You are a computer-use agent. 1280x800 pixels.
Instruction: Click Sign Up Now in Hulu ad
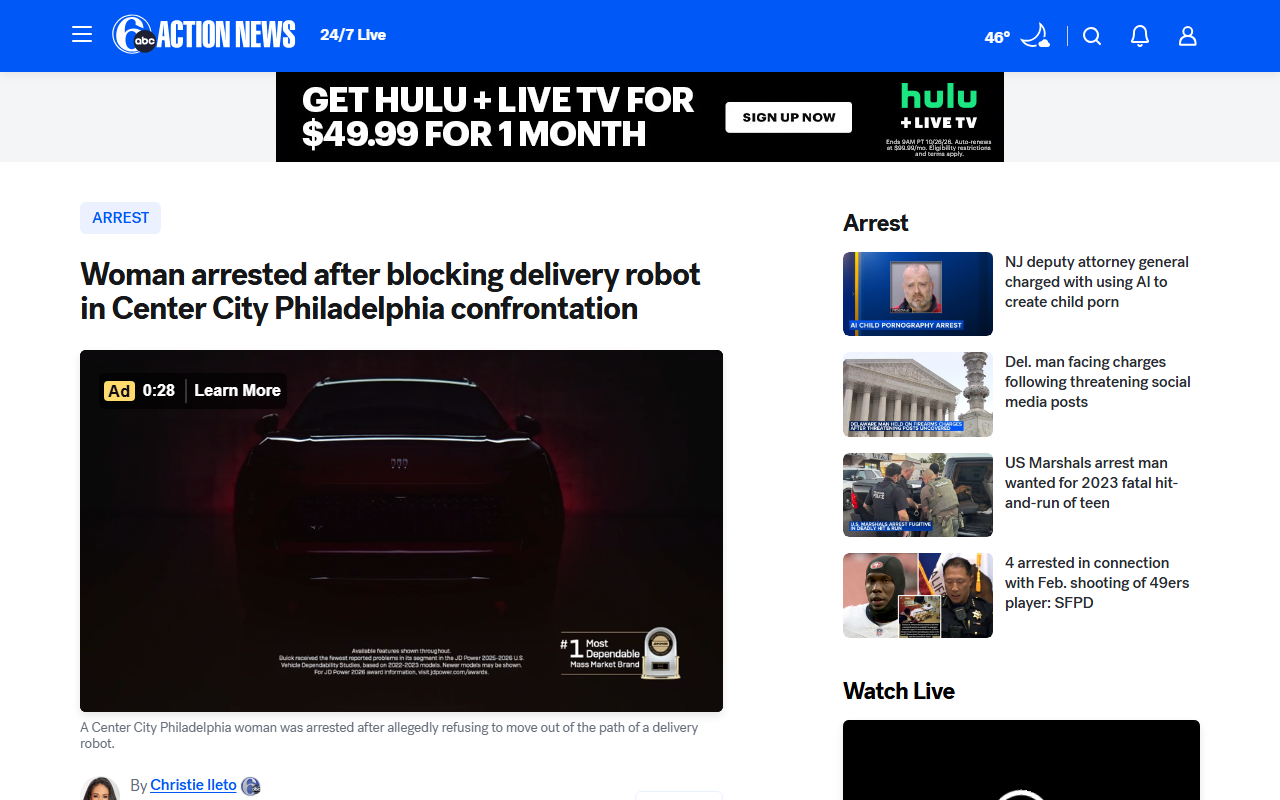(x=789, y=117)
